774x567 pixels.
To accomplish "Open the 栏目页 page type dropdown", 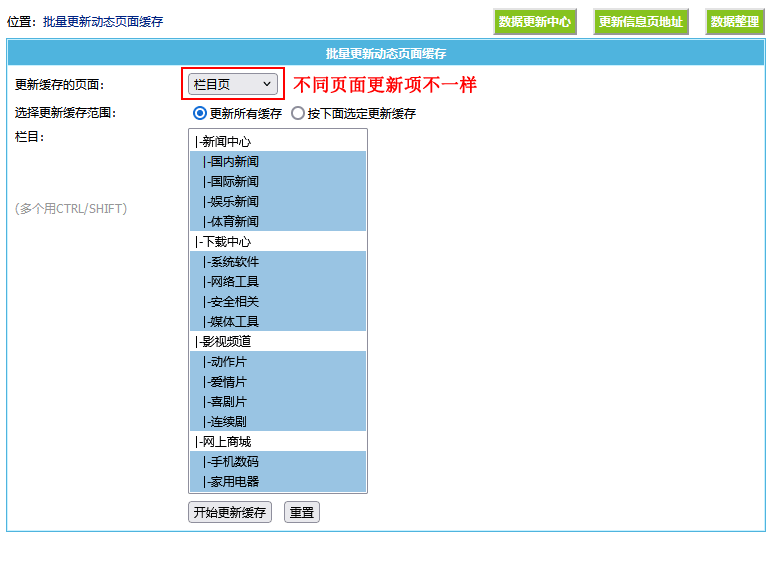I will tap(232, 85).
